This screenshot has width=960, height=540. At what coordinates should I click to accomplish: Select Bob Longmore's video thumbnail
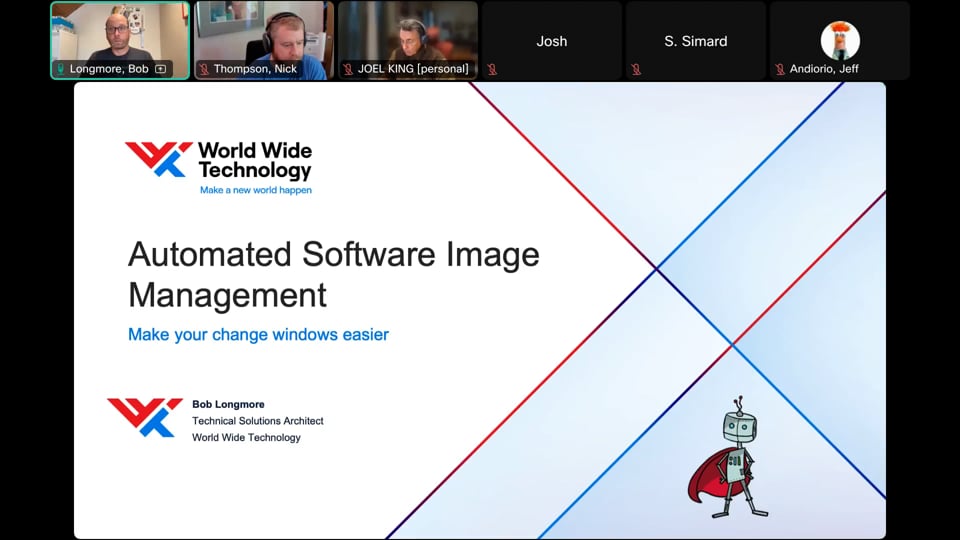(x=120, y=40)
